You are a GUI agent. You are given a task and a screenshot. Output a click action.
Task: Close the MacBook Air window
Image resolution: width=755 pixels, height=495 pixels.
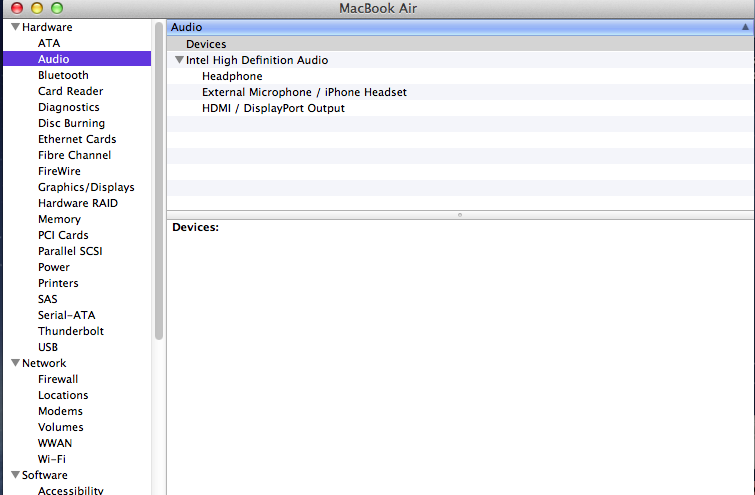pos(17,8)
